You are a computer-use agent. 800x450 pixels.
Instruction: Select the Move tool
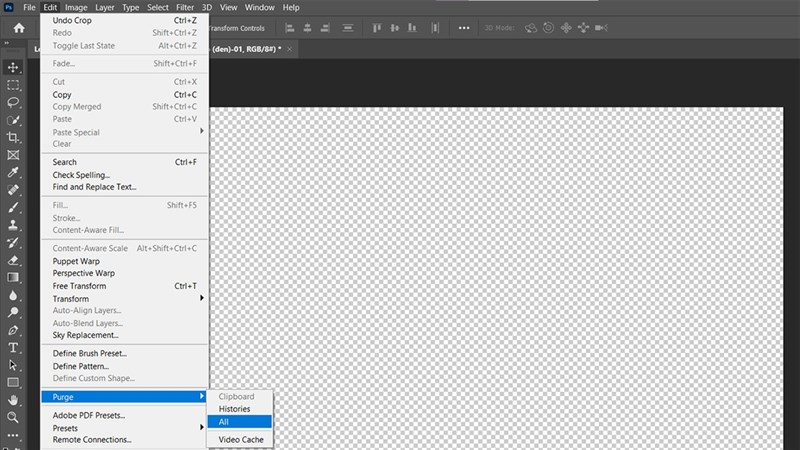point(13,67)
